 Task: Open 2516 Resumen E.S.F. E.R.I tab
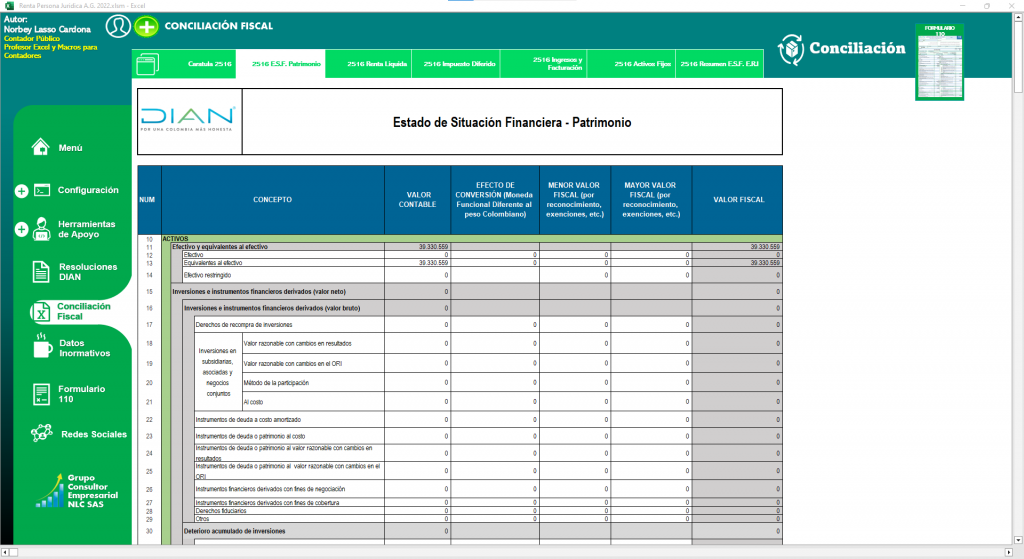click(719, 64)
